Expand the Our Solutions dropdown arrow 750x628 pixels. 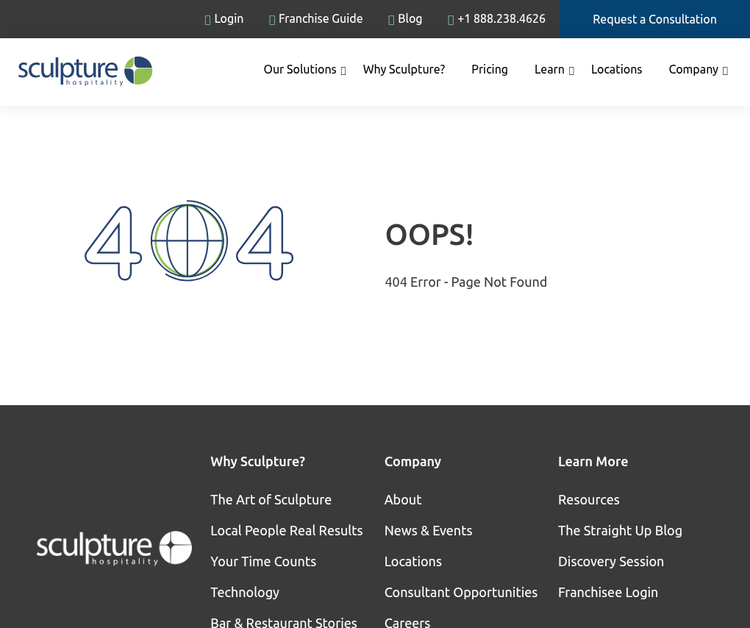point(343,71)
